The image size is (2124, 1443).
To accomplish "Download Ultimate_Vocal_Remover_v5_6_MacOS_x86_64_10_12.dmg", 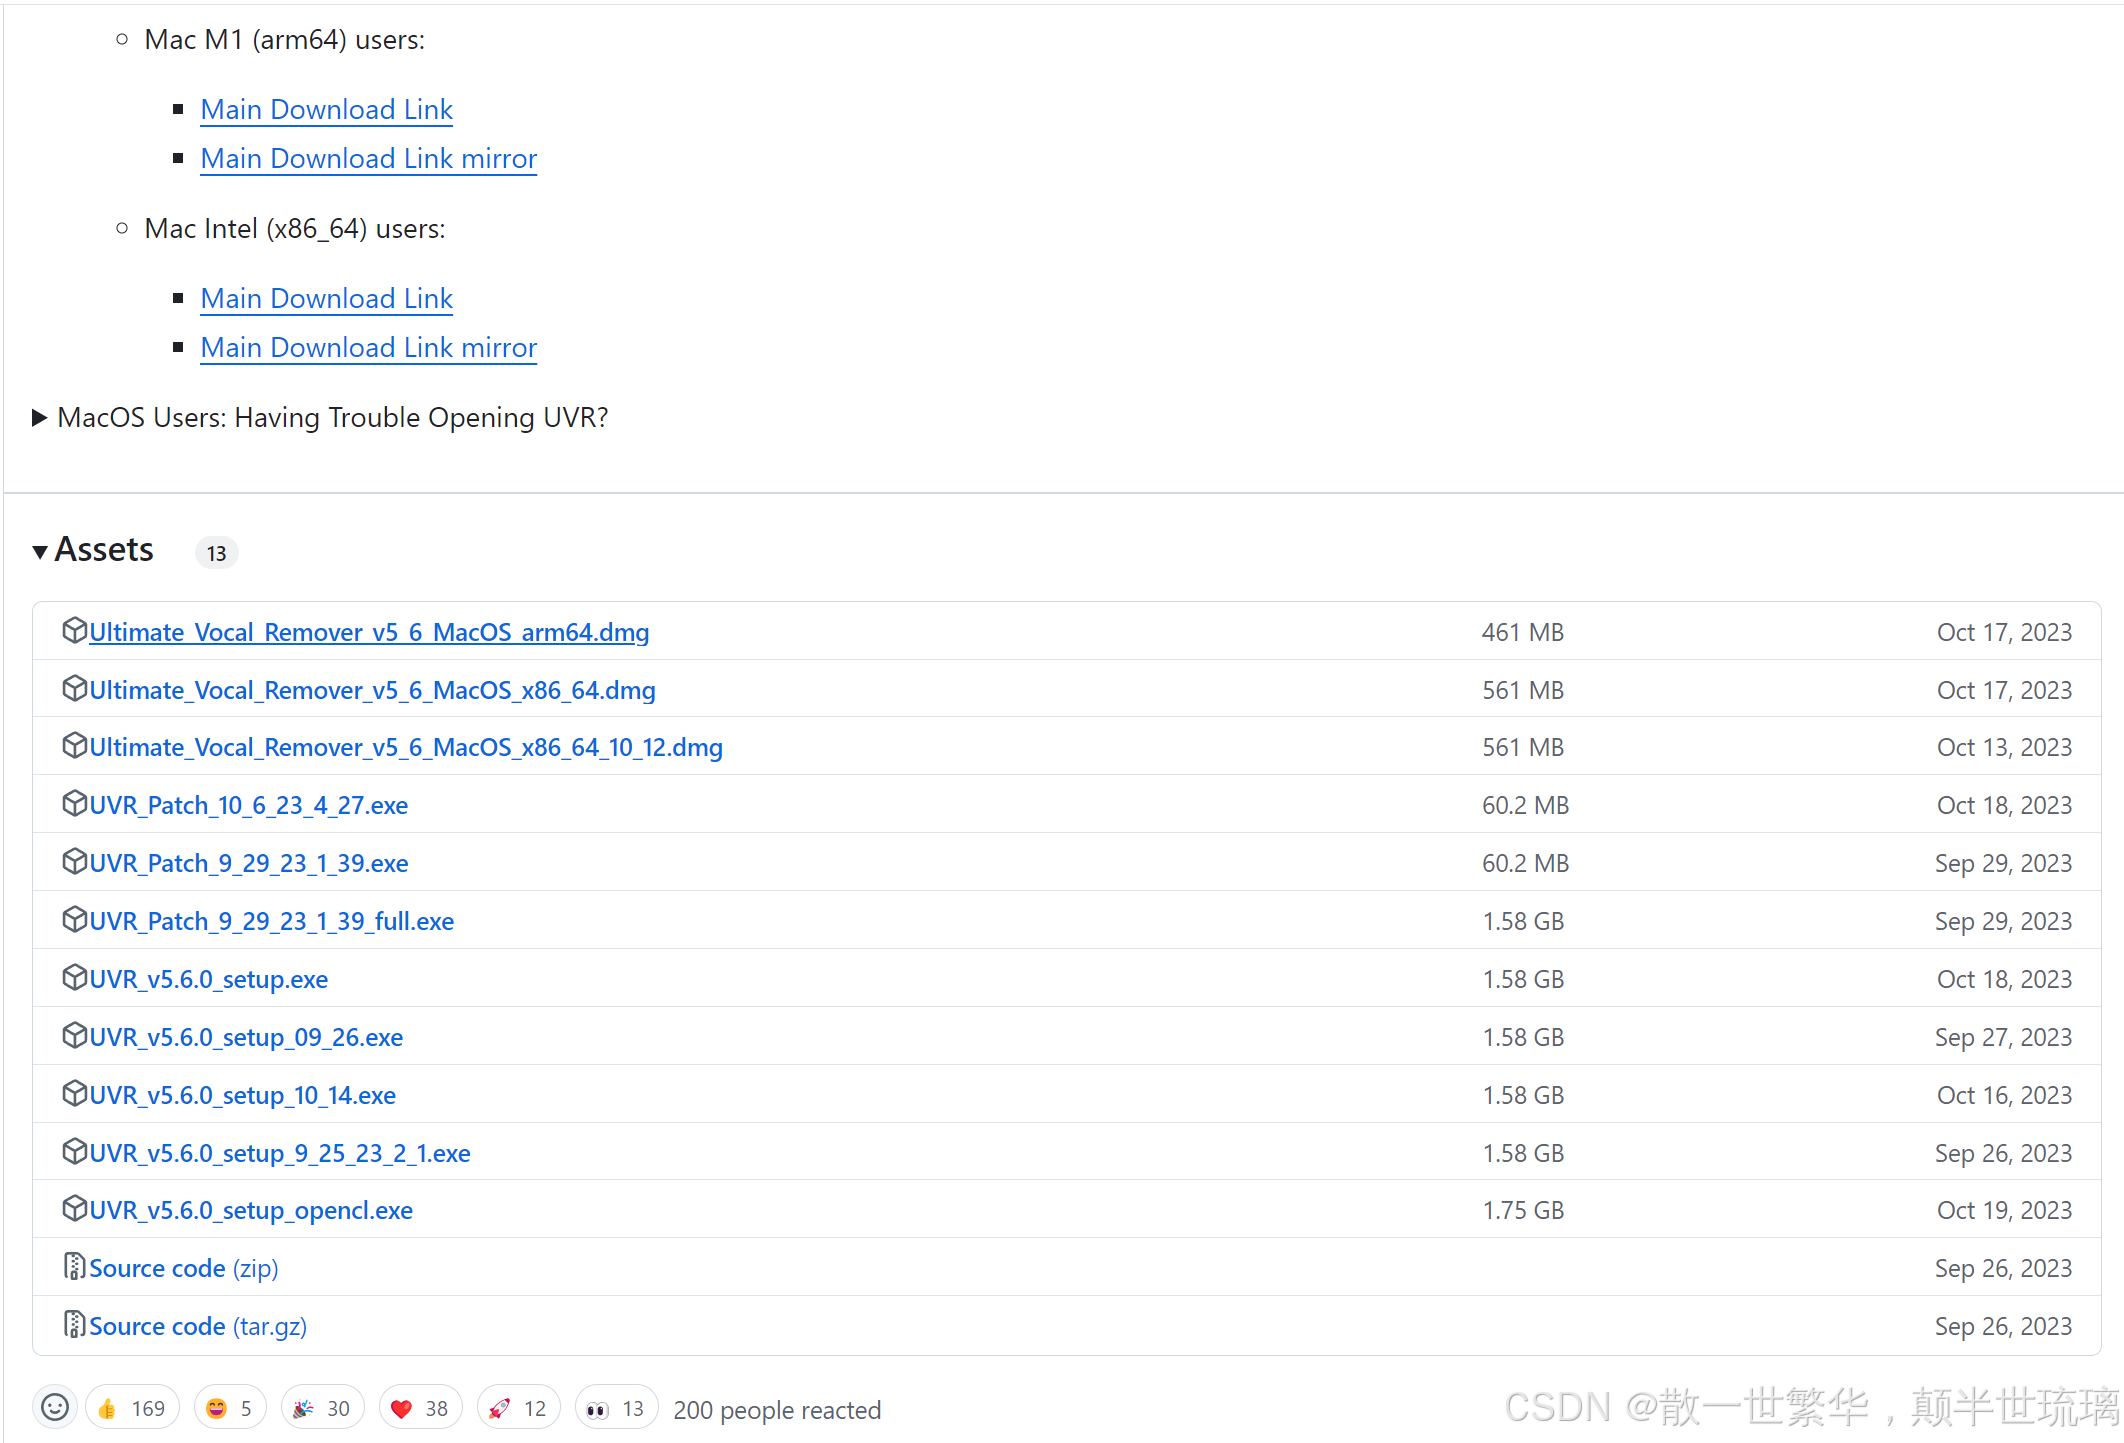I will [x=406, y=747].
